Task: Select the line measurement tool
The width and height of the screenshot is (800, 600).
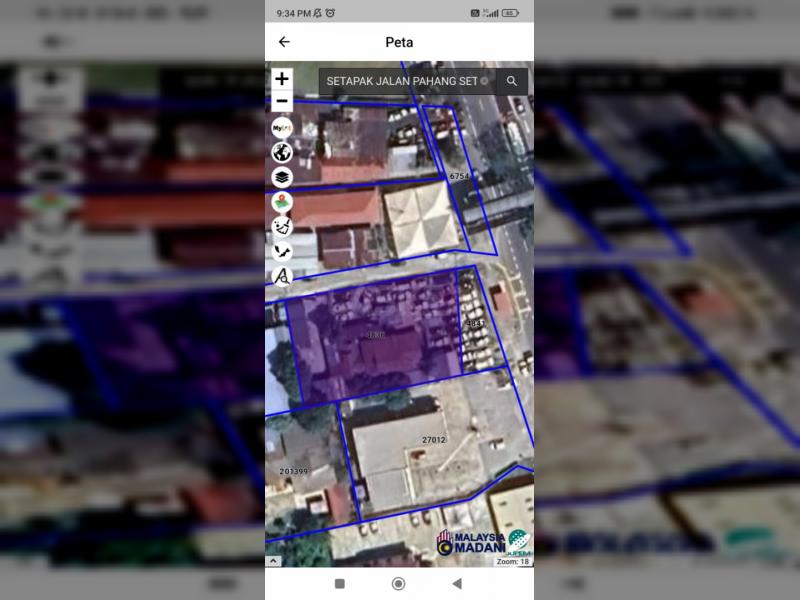Action: click(282, 252)
